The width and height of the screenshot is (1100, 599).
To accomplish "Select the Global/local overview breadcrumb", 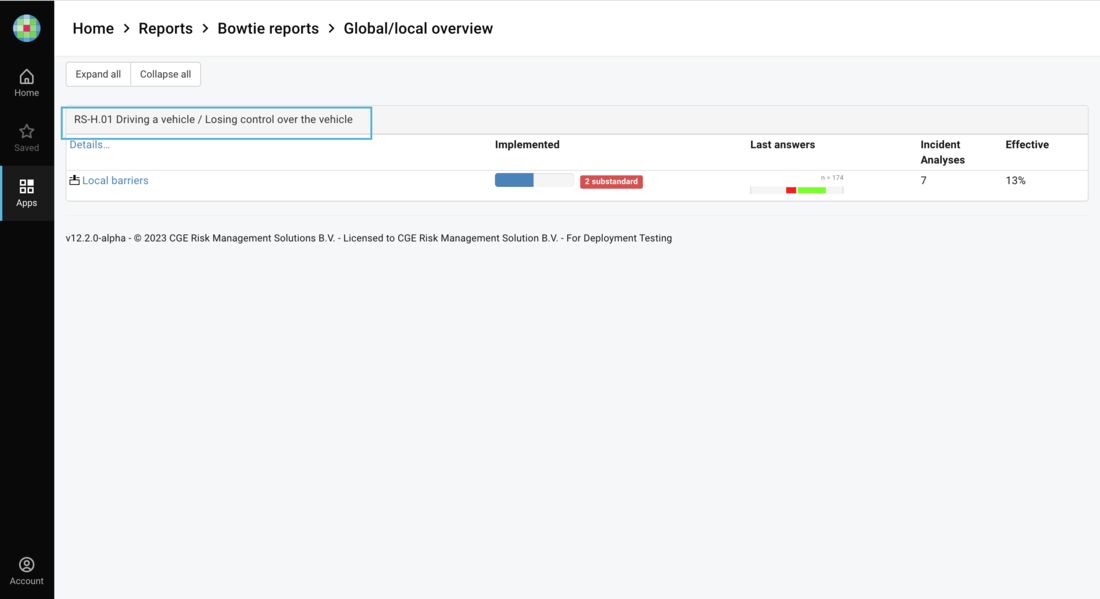I will [418, 28].
